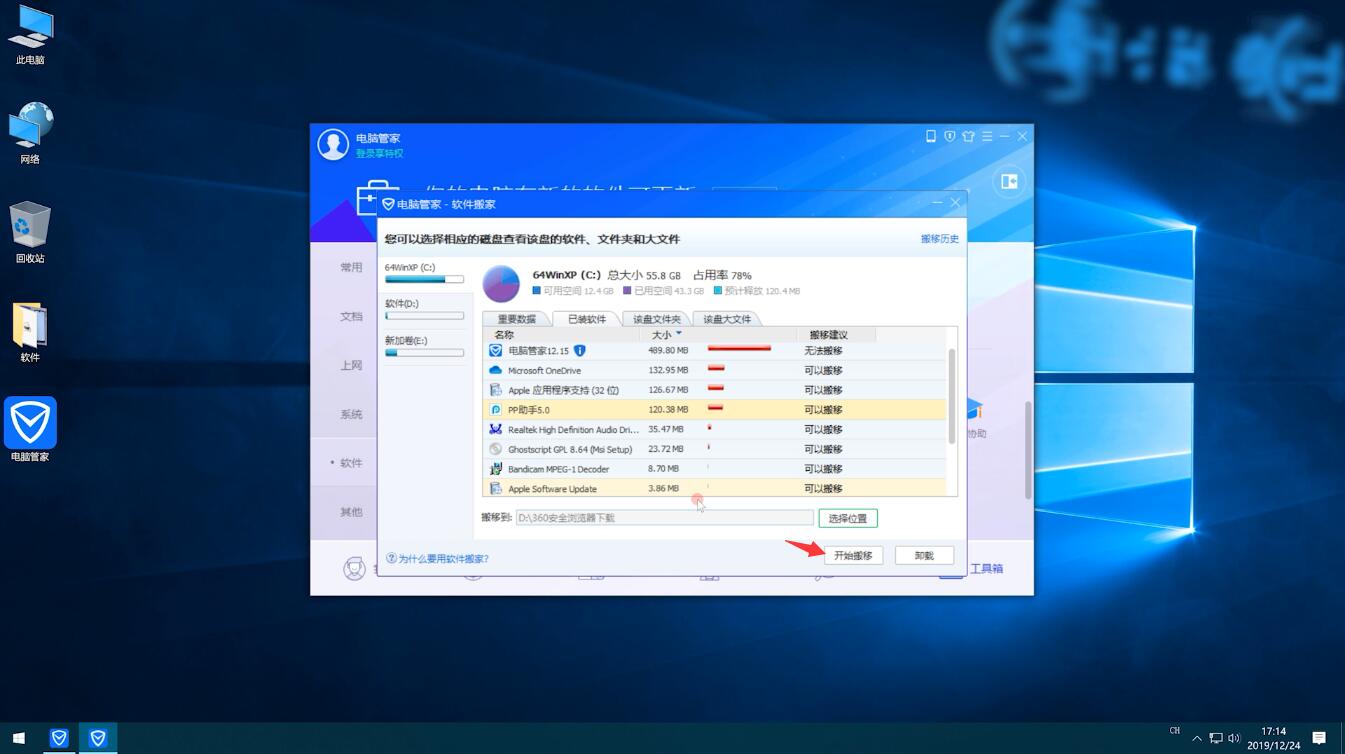Click the PP助手5.0 icon
Screen dimensions: 1345x754
click(x=495, y=410)
